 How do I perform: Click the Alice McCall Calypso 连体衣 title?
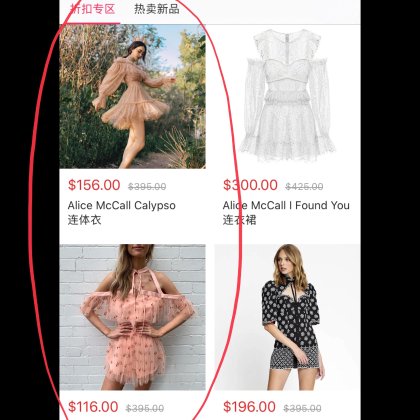[x=122, y=212]
